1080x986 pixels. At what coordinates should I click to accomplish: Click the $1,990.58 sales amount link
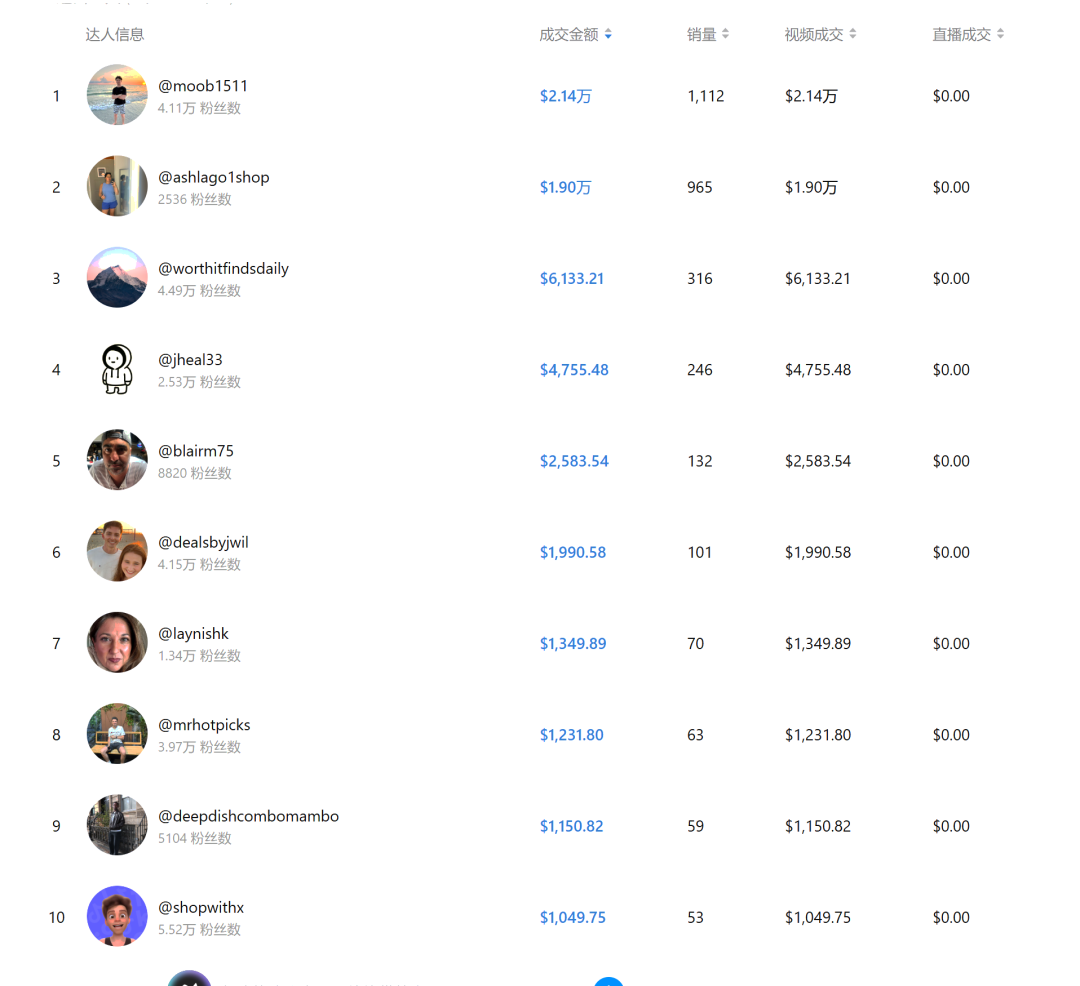pyautogui.click(x=573, y=552)
